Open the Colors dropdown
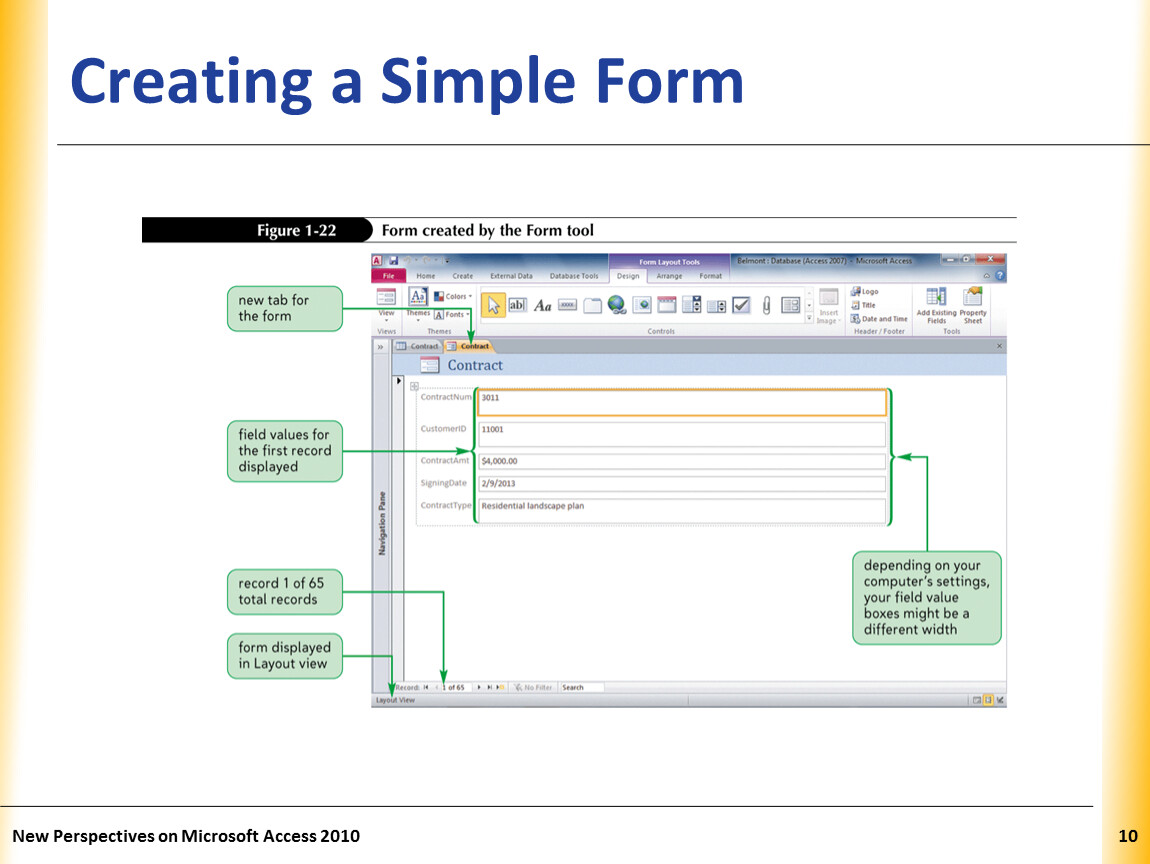This screenshot has width=1150, height=864. 453,296
